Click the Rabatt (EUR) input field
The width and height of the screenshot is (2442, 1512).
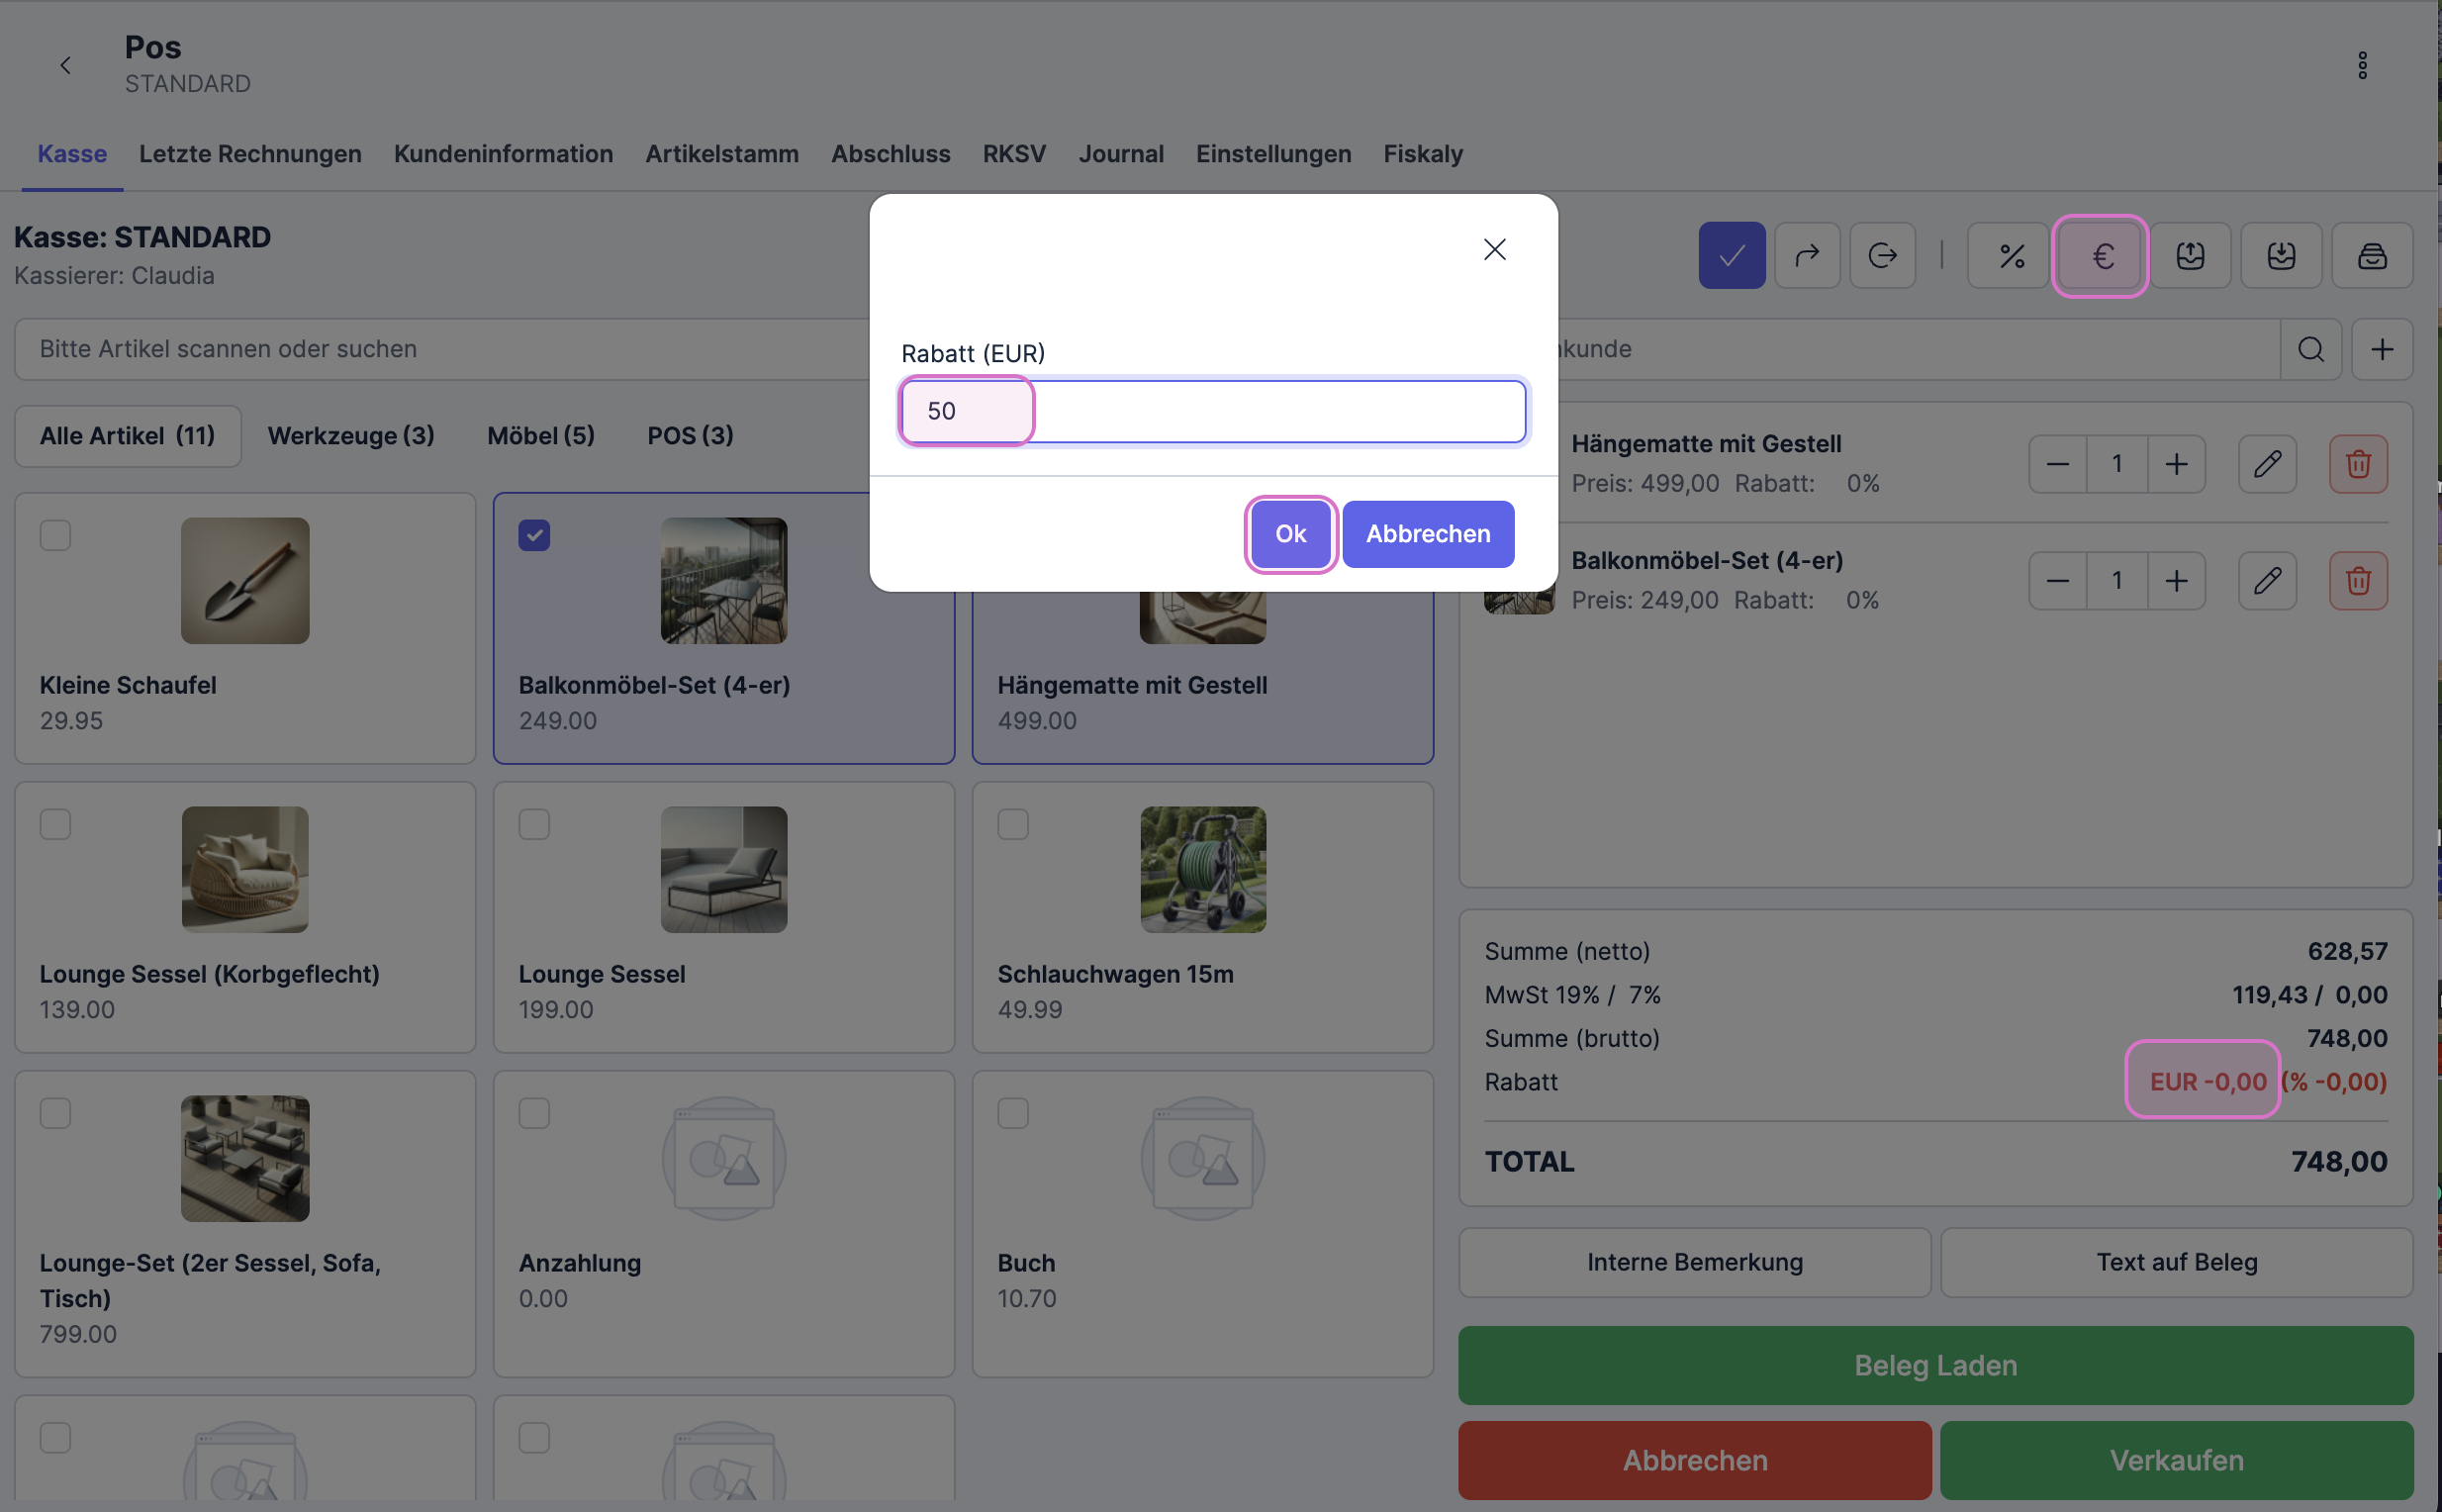[x=1212, y=411]
